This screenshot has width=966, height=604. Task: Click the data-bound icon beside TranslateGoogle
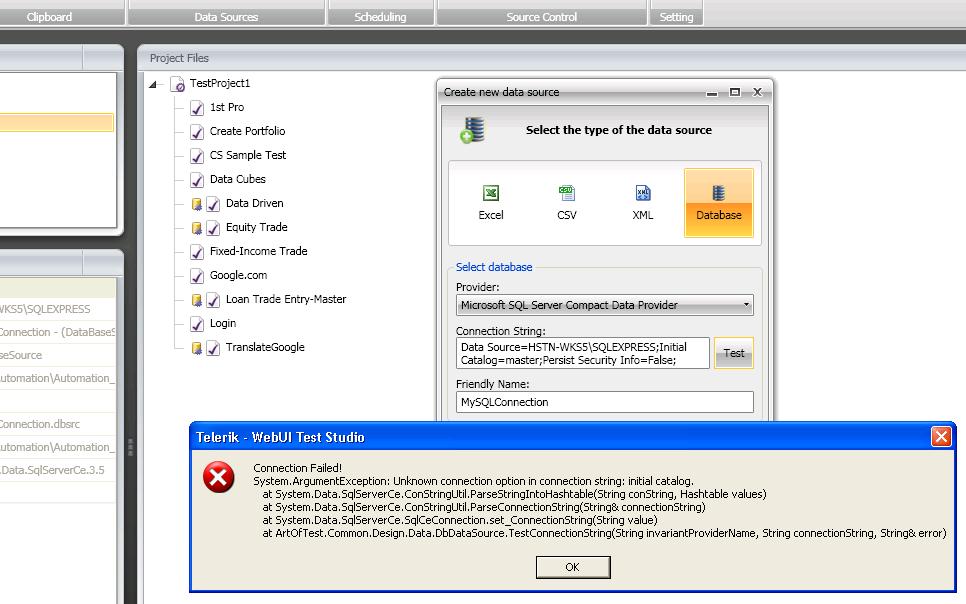[x=197, y=348]
